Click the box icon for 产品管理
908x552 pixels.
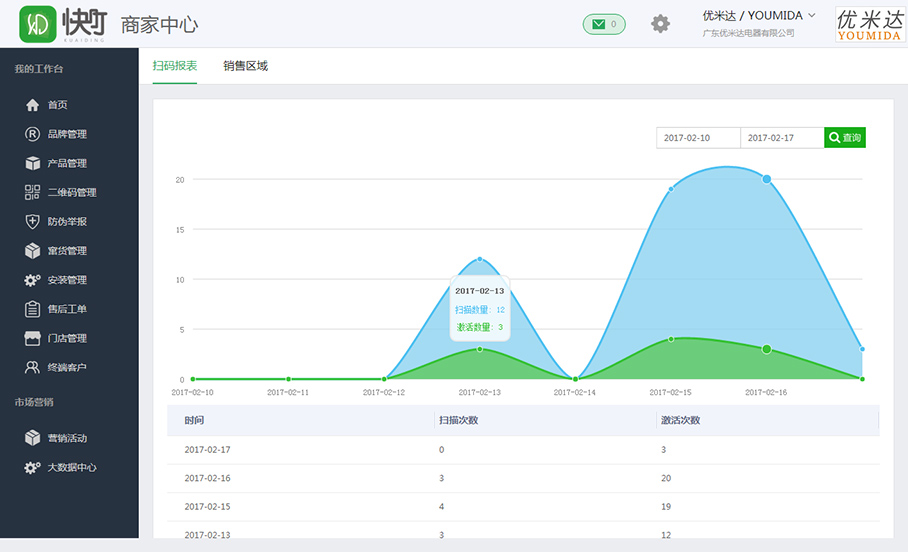coord(32,163)
